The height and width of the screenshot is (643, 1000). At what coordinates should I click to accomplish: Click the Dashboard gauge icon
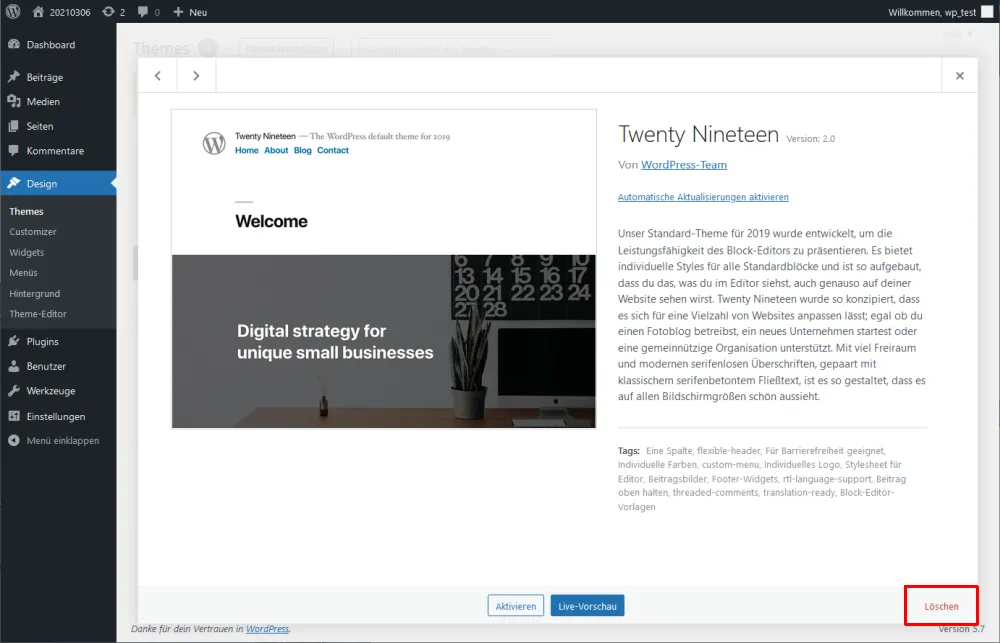14,45
